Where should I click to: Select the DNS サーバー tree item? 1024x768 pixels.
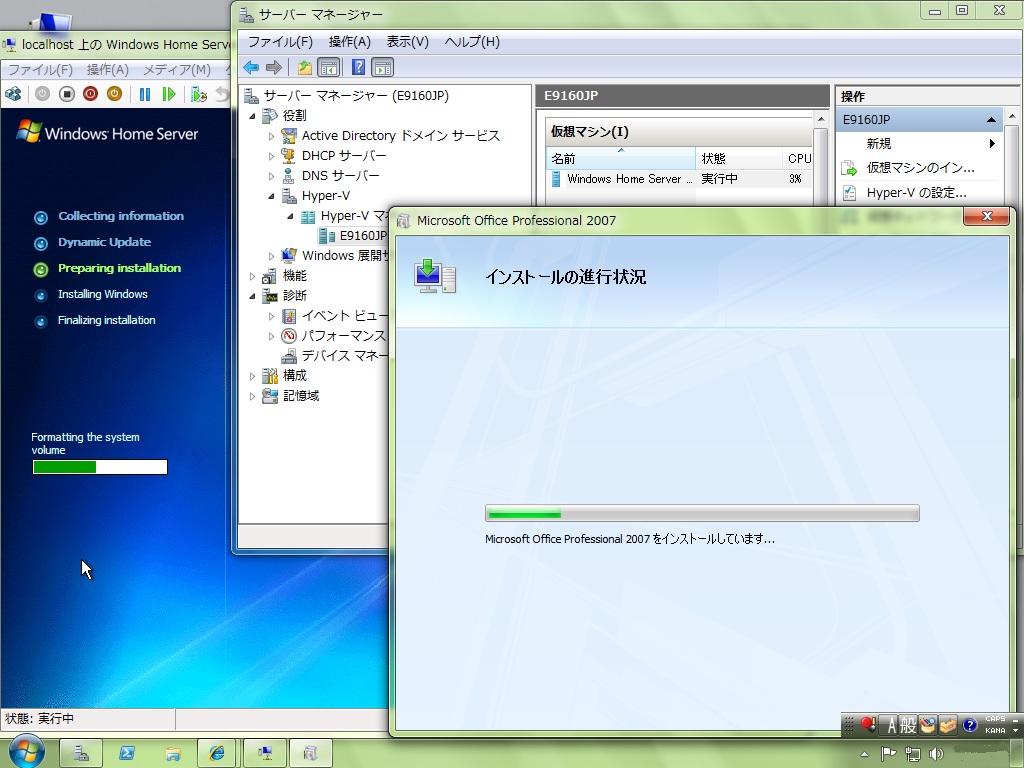pyautogui.click(x=340, y=176)
